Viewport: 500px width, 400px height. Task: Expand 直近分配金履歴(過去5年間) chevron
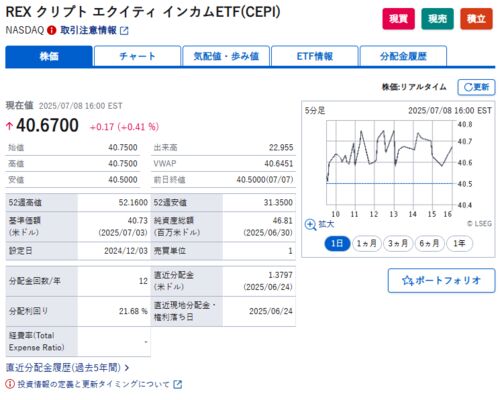pos(127,368)
